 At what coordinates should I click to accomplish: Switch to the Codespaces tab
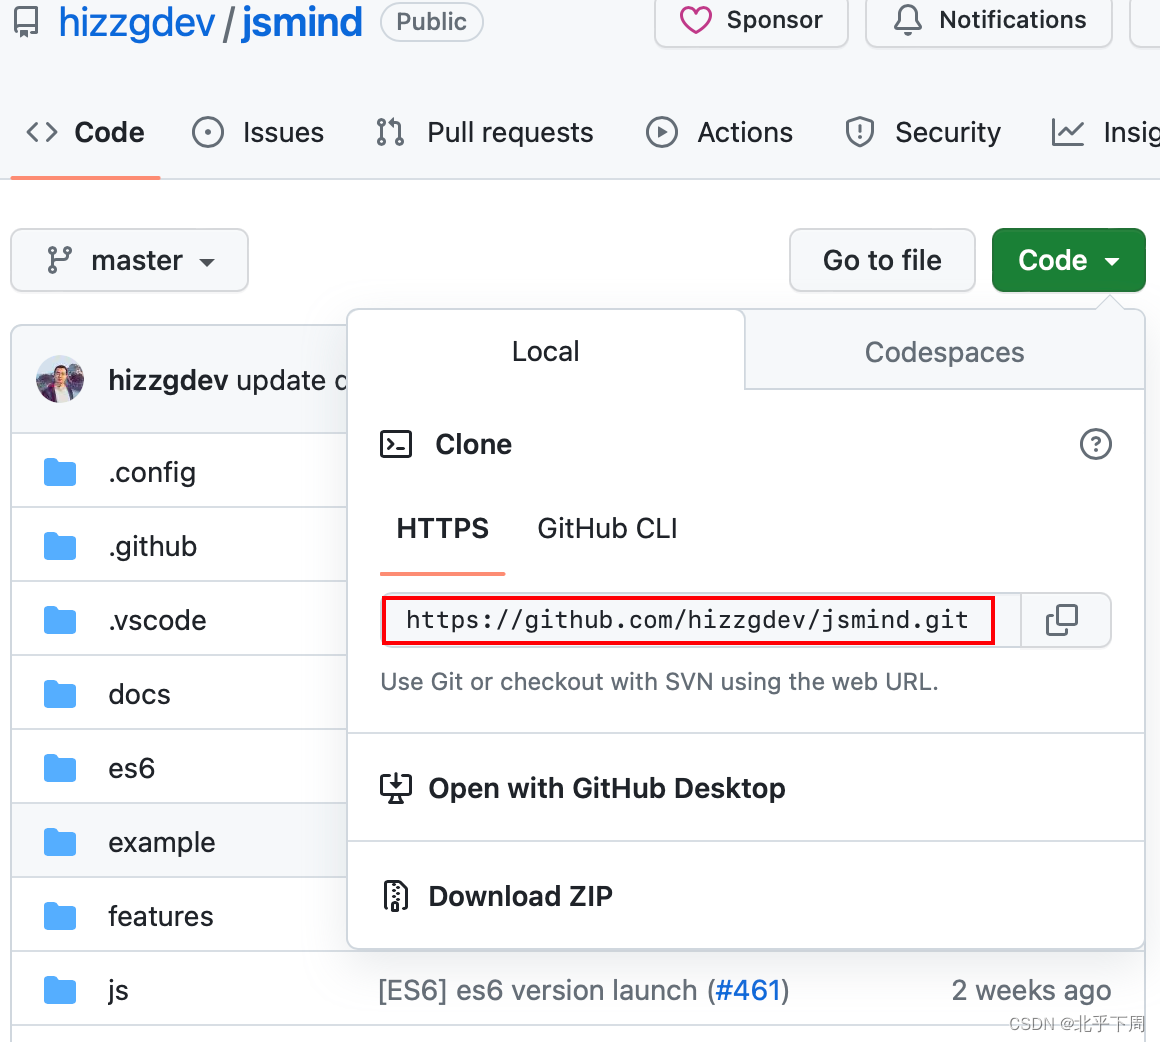click(x=945, y=352)
